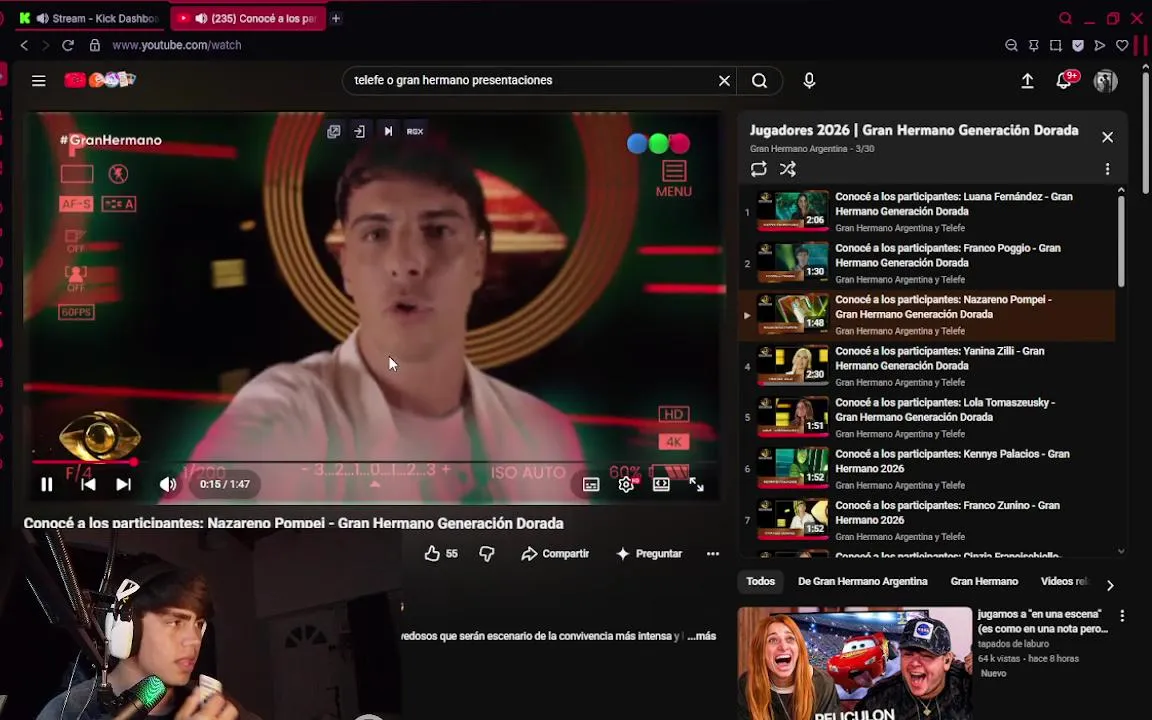Select the Gran Hermano filter chip
1152x720 pixels.
(x=984, y=582)
